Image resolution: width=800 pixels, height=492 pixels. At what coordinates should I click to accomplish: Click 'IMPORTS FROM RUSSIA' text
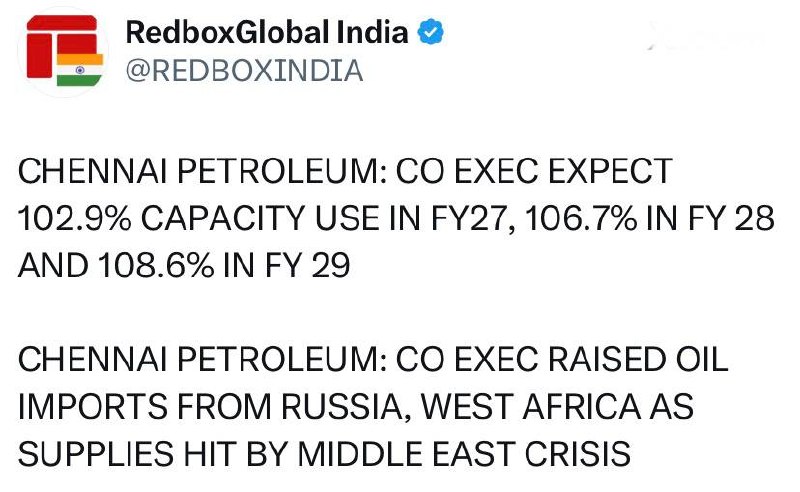click(211, 407)
